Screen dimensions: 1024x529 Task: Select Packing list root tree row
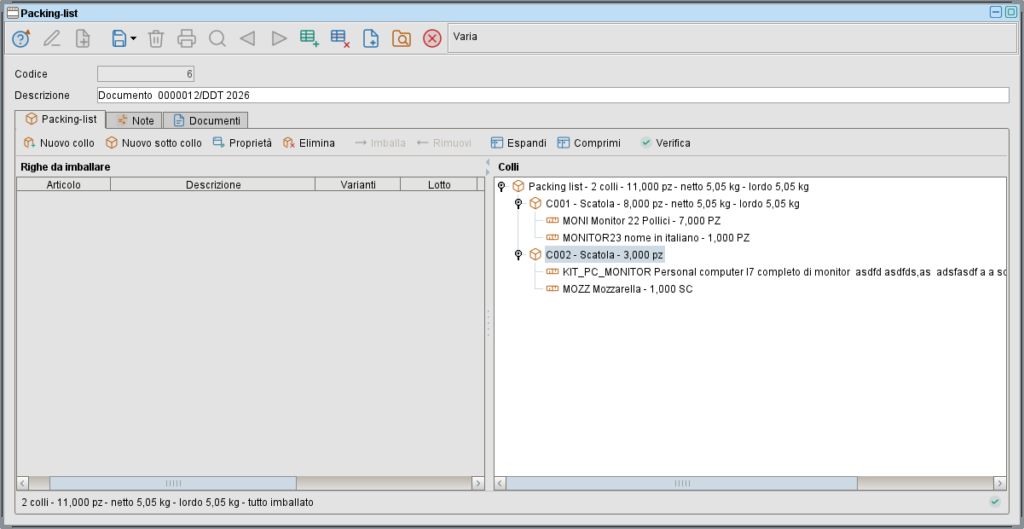pyautogui.click(x=668, y=187)
